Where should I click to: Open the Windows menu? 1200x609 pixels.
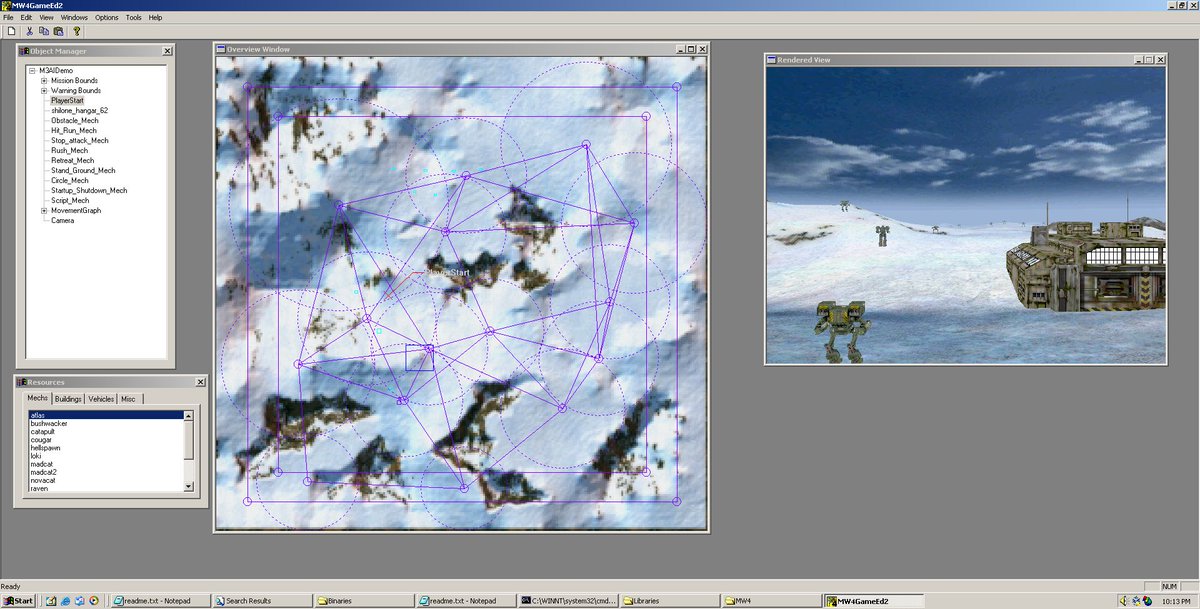74,17
